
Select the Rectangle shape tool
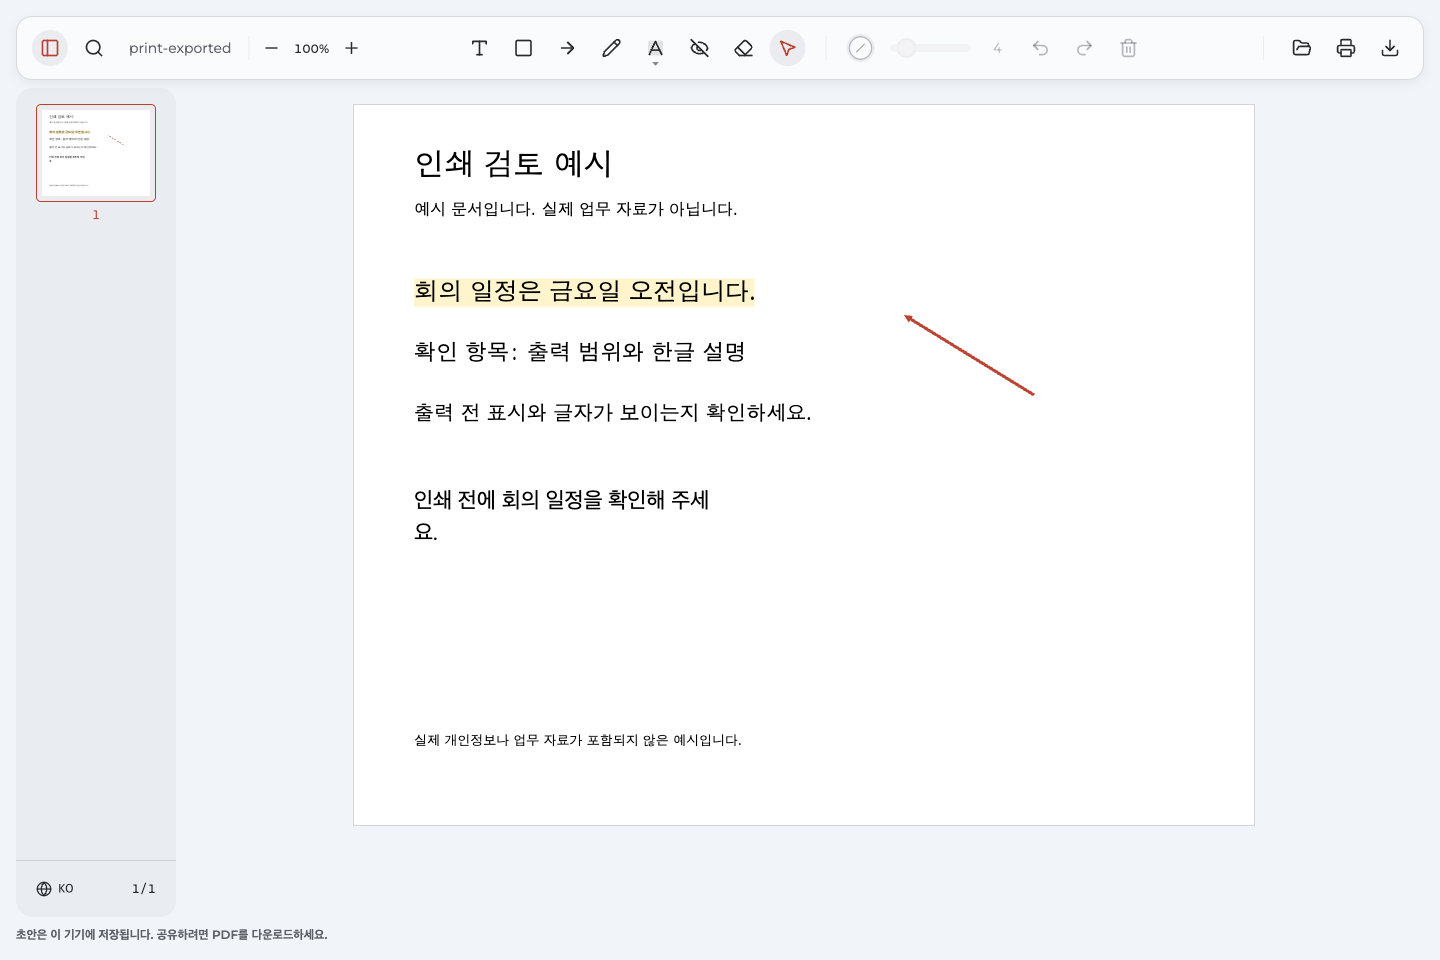point(523,48)
